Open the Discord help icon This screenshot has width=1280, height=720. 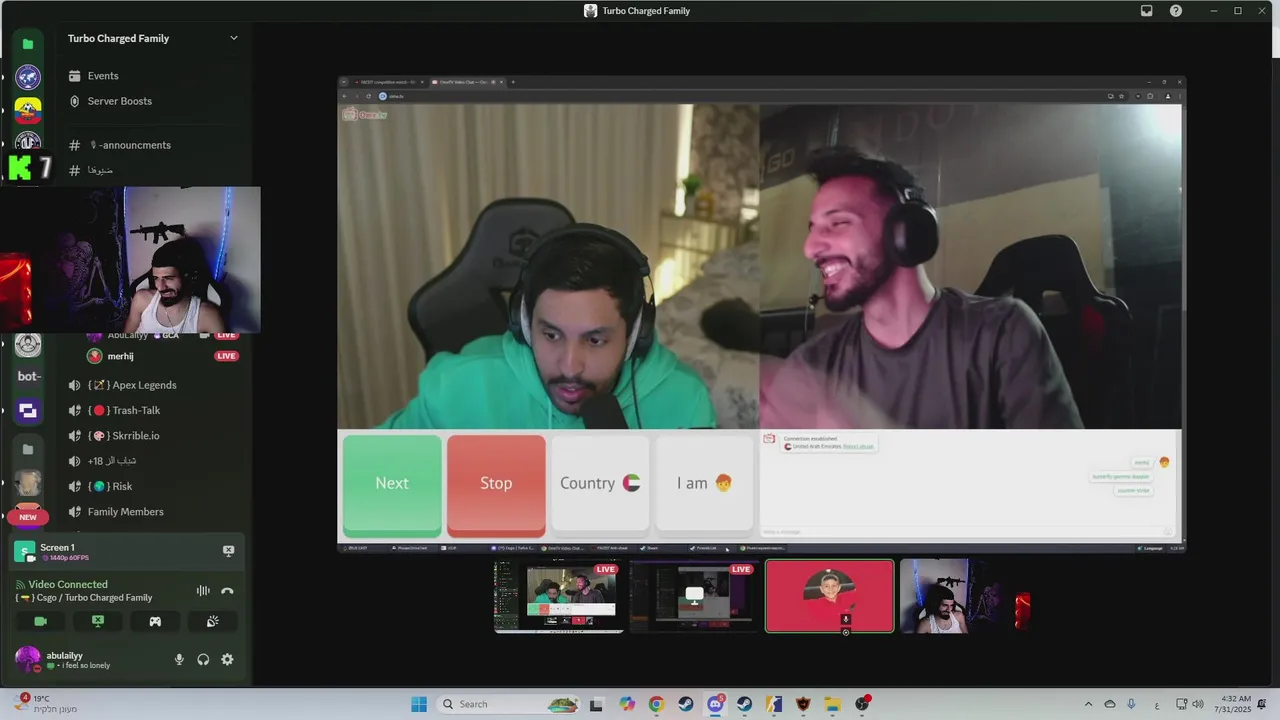click(1176, 11)
